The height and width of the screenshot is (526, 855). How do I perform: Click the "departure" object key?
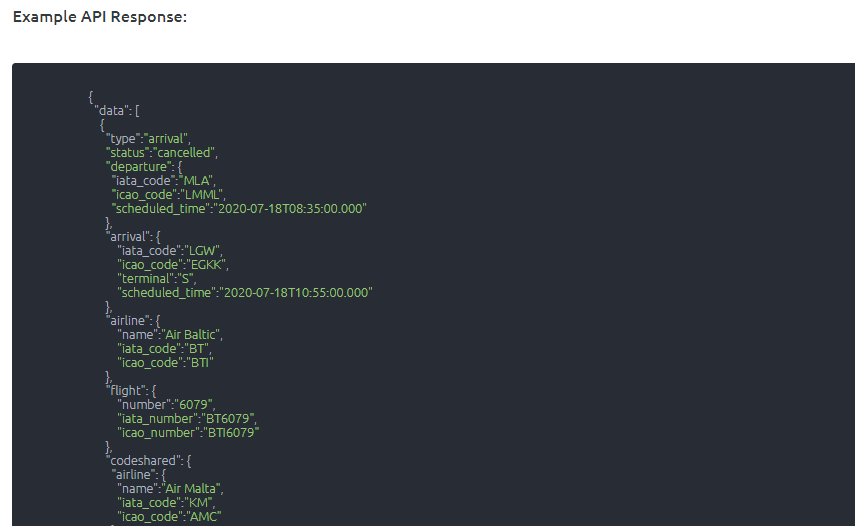pos(139,167)
